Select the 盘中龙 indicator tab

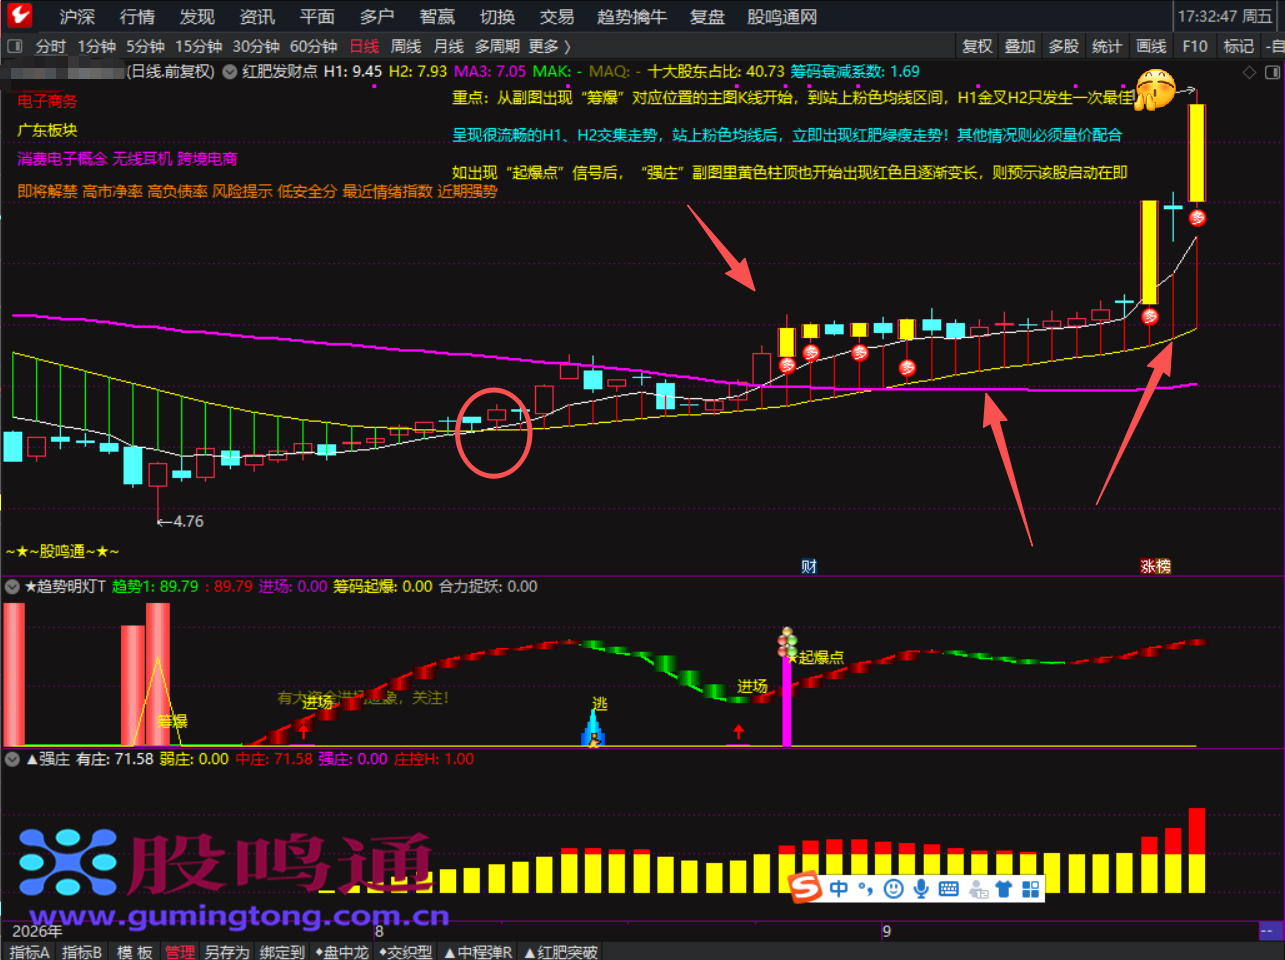point(341,952)
